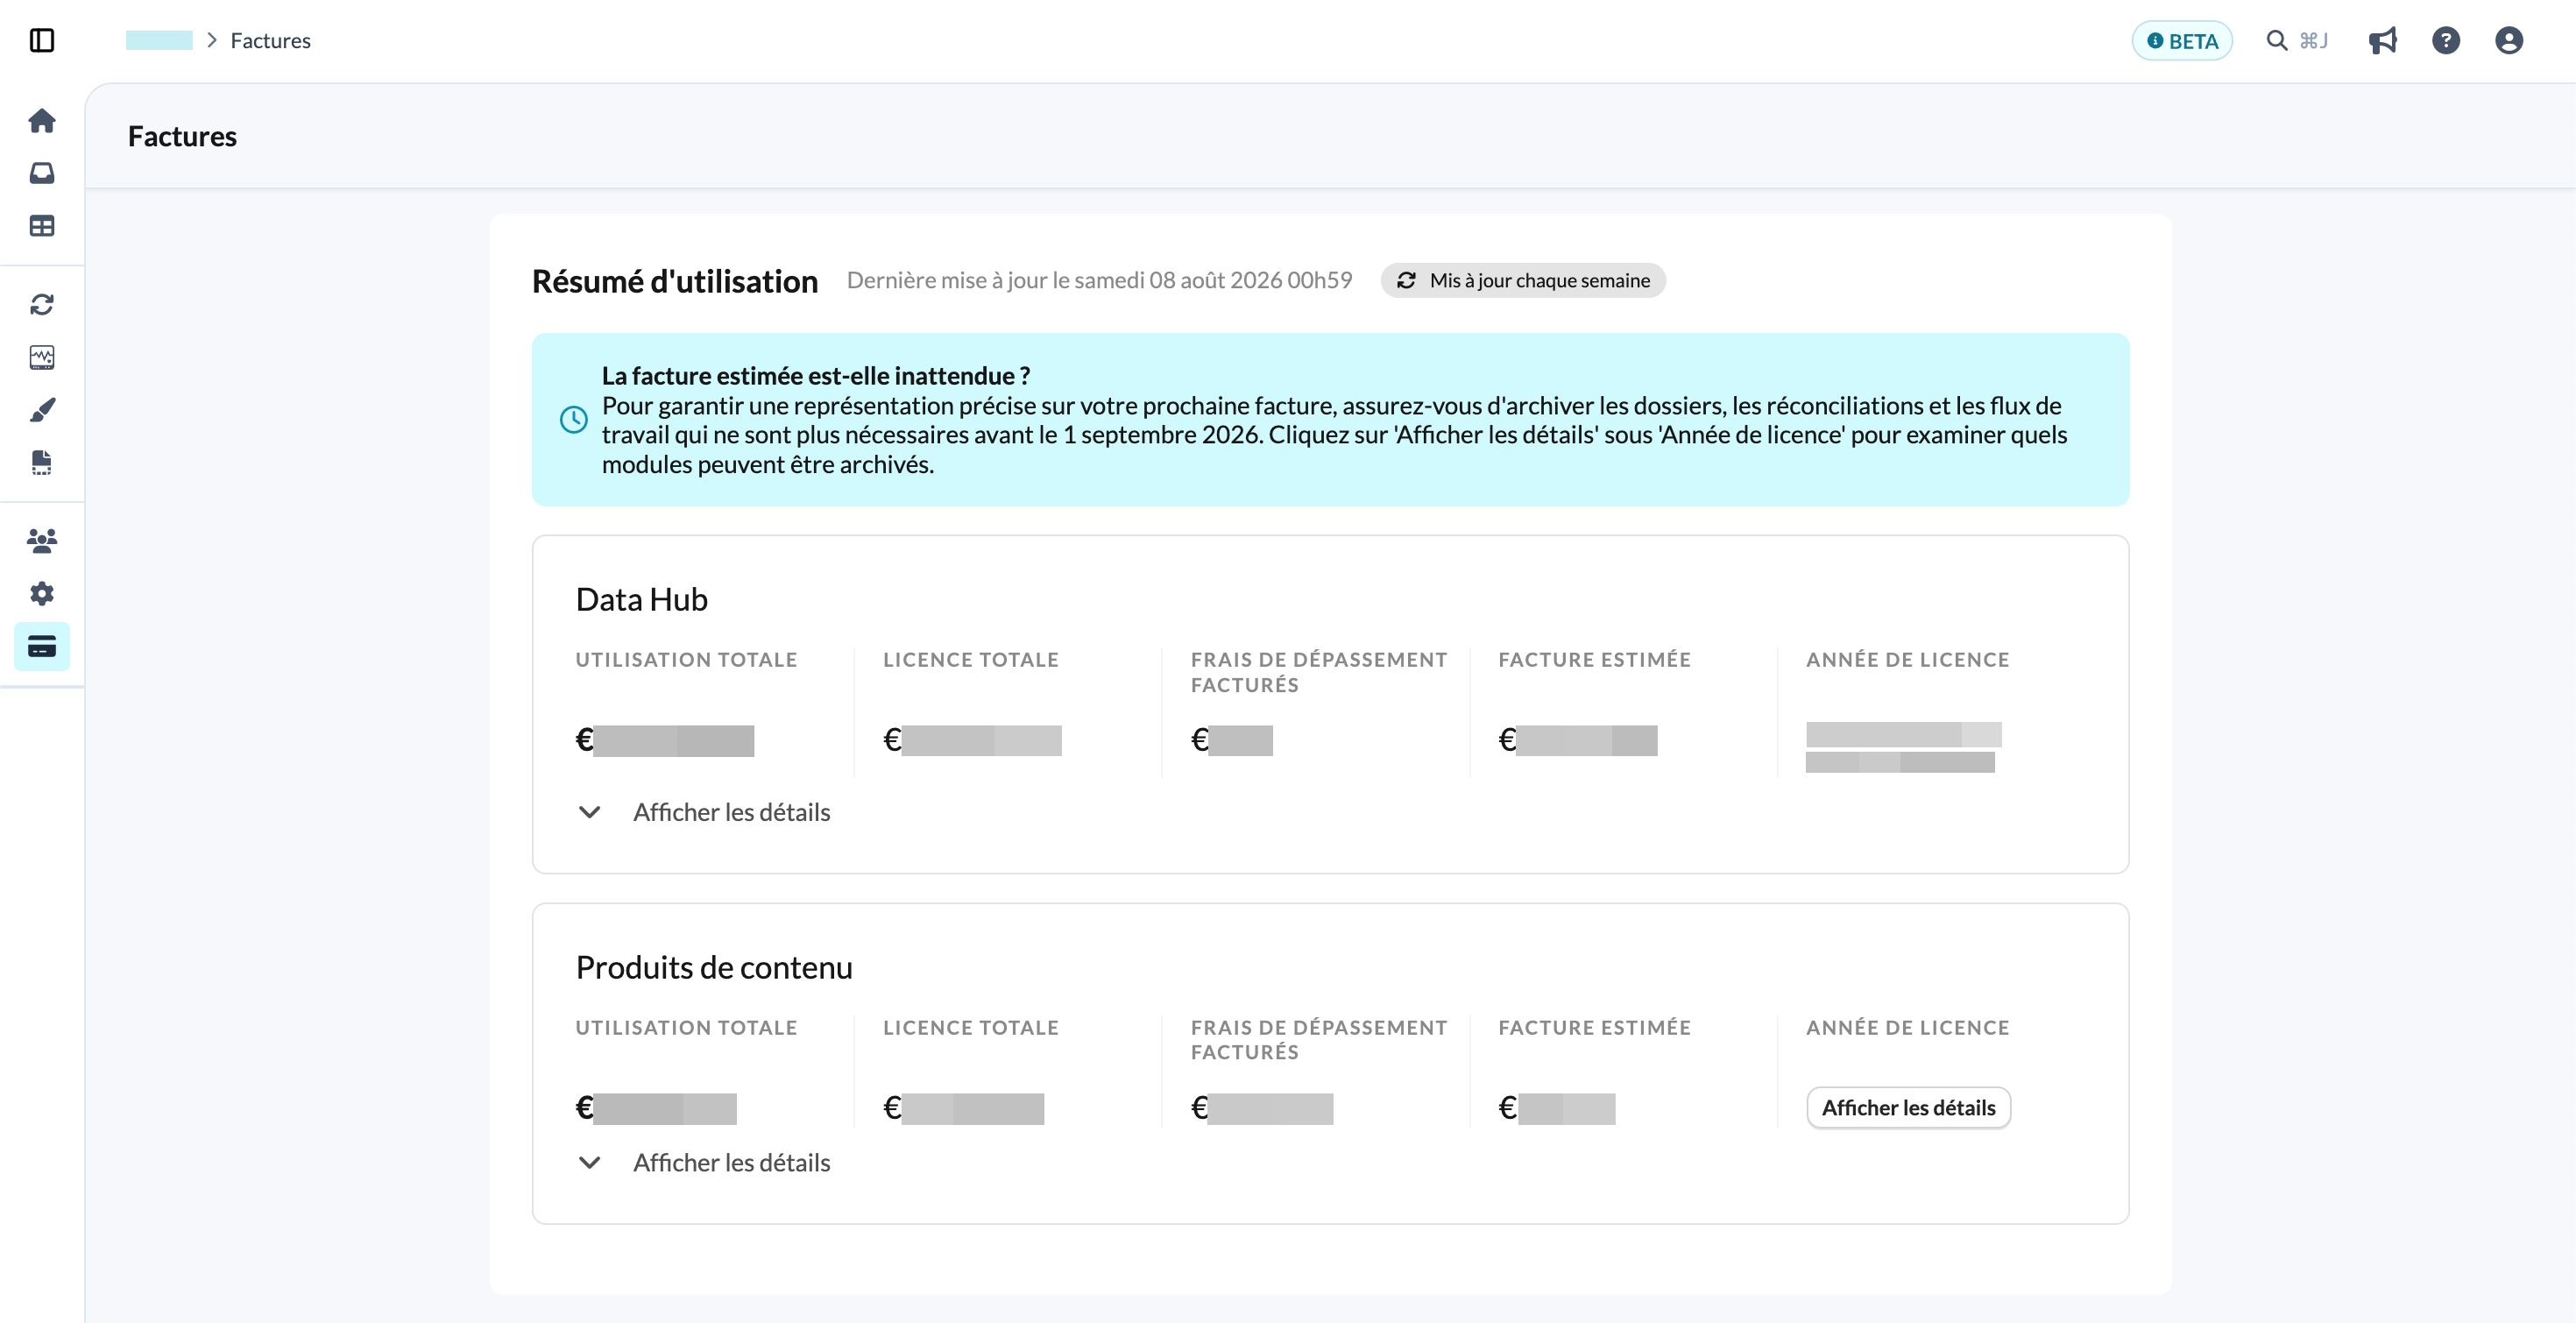Click Produits de contenu 'UTILISATION TOTALE' label
2576x1323 pixels.
pos(686,1028)
